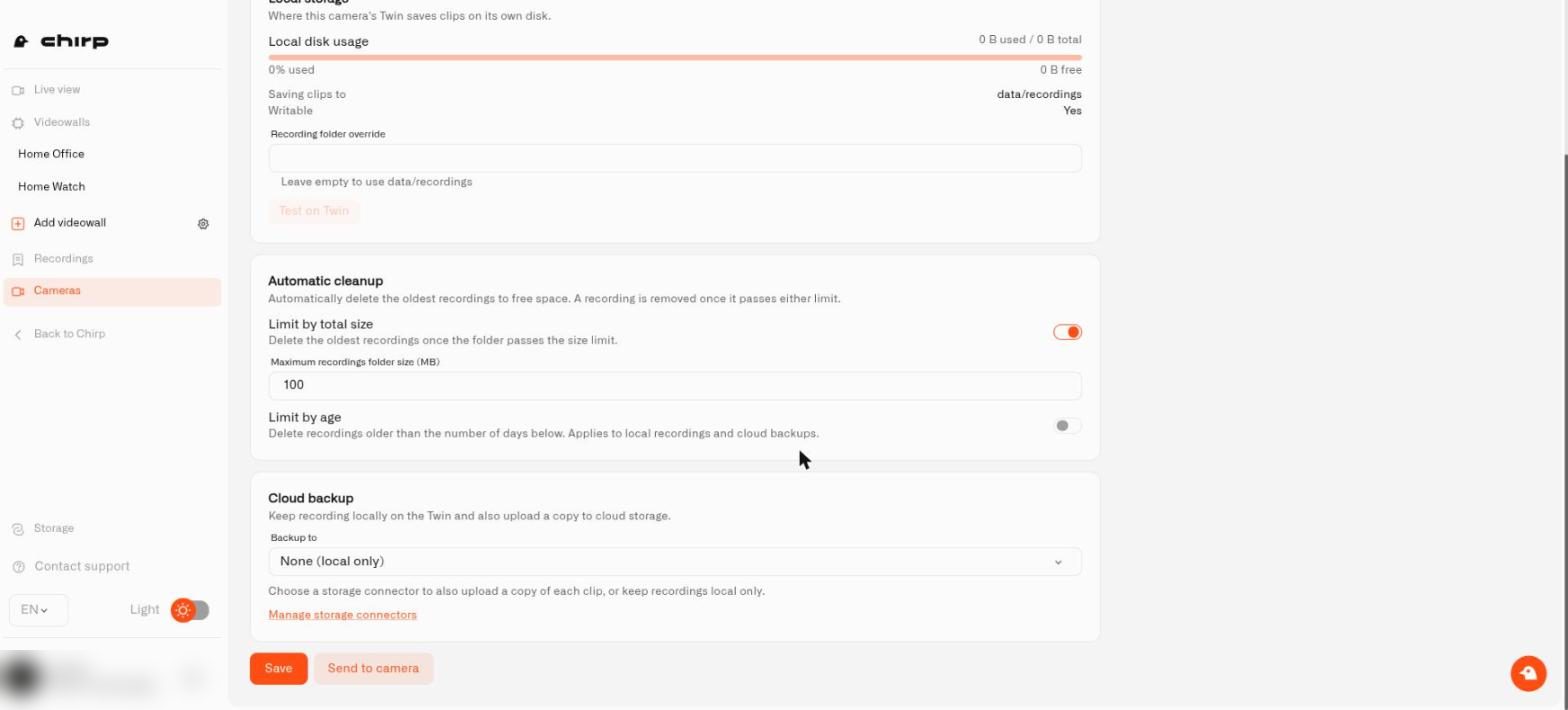Click Send to camera button

(x=373, y=669)
